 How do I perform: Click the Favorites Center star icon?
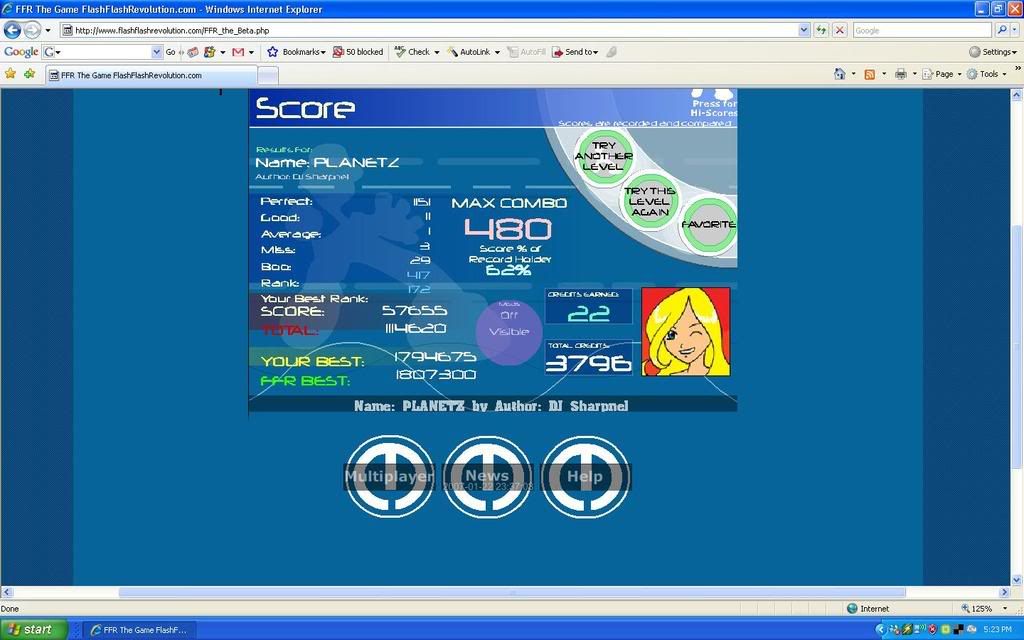click(10, 74)
